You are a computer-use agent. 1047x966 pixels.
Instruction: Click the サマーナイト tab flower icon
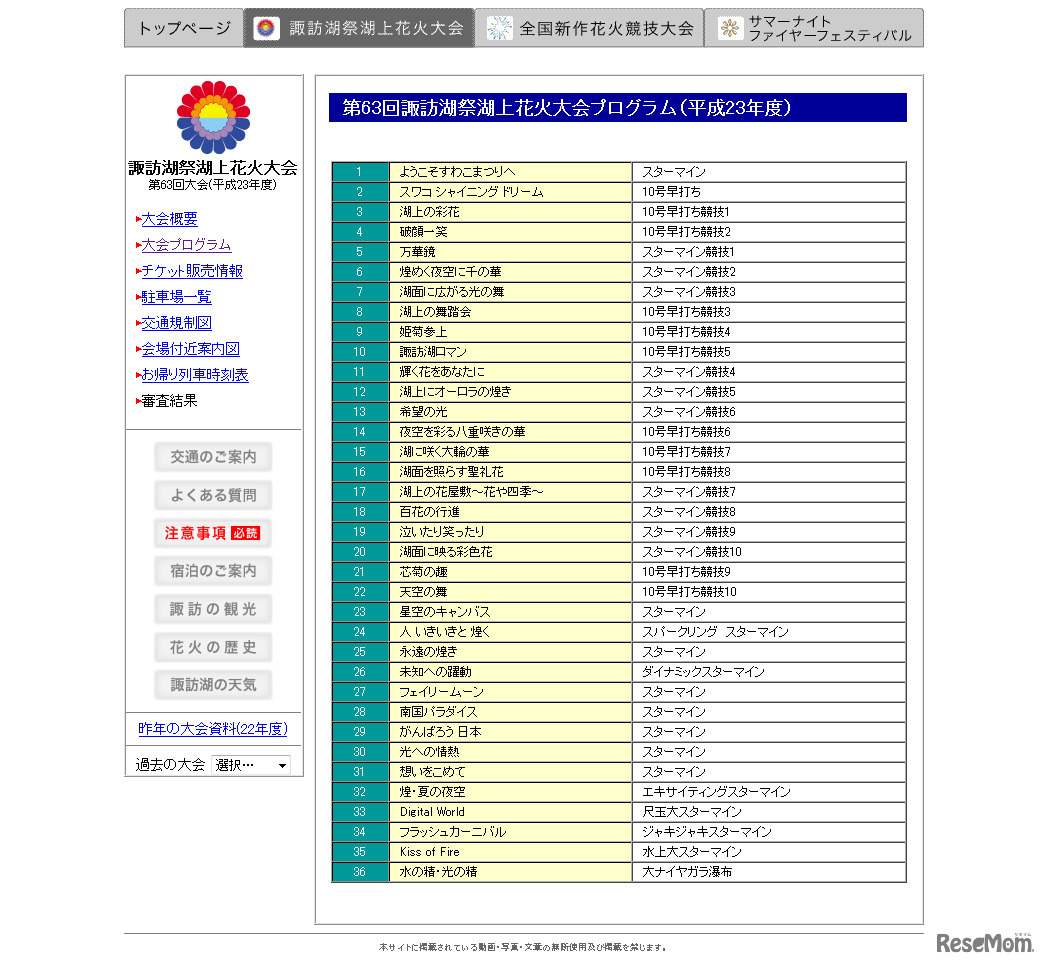[731, 28]
